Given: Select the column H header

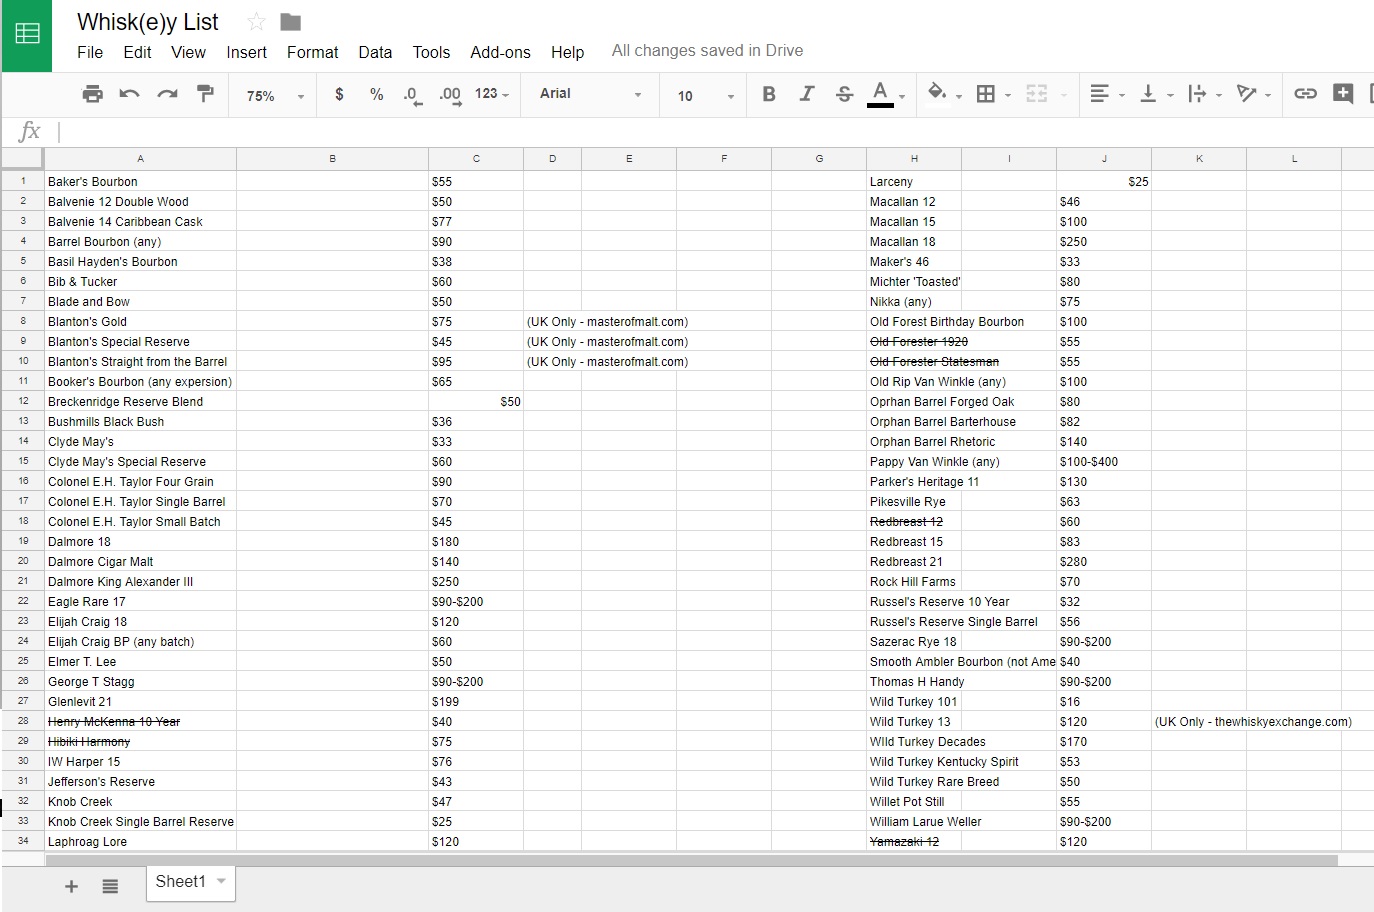Looking at the screenshot, I should pos(914,158).
